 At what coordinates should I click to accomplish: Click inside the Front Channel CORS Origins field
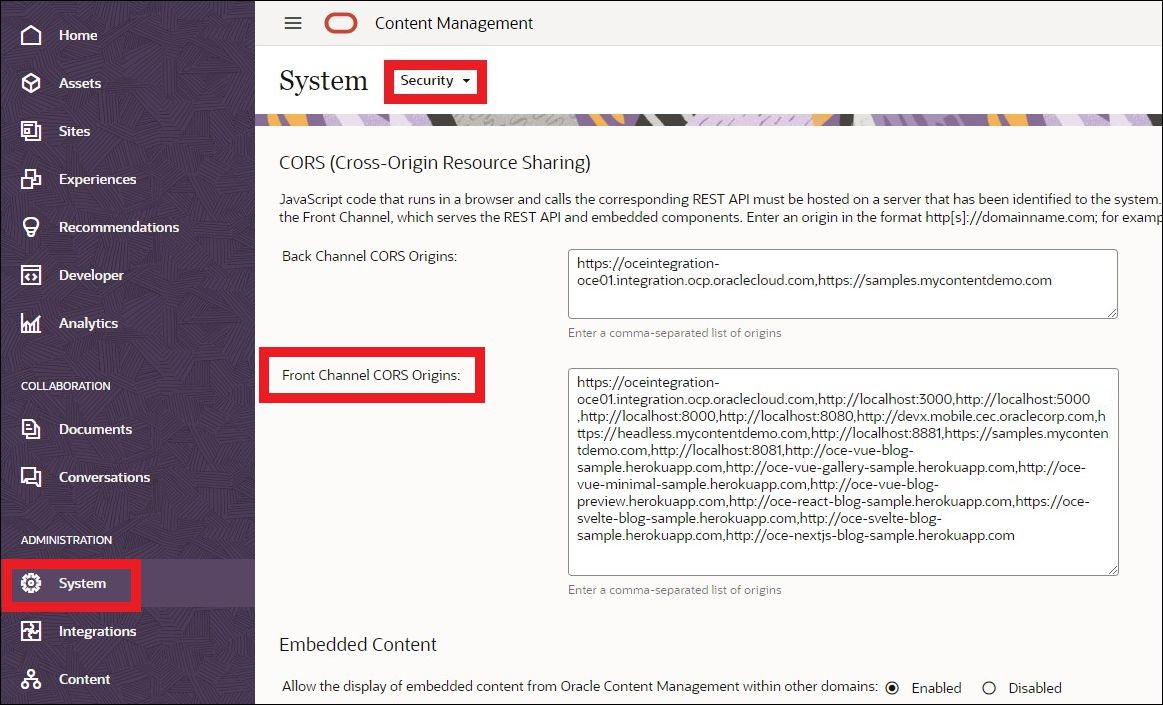[843, 470]
